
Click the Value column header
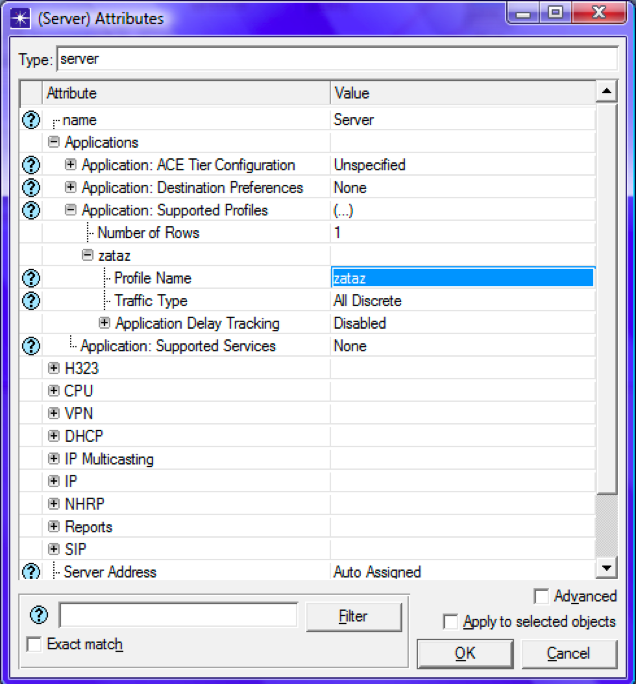(463, 93)
